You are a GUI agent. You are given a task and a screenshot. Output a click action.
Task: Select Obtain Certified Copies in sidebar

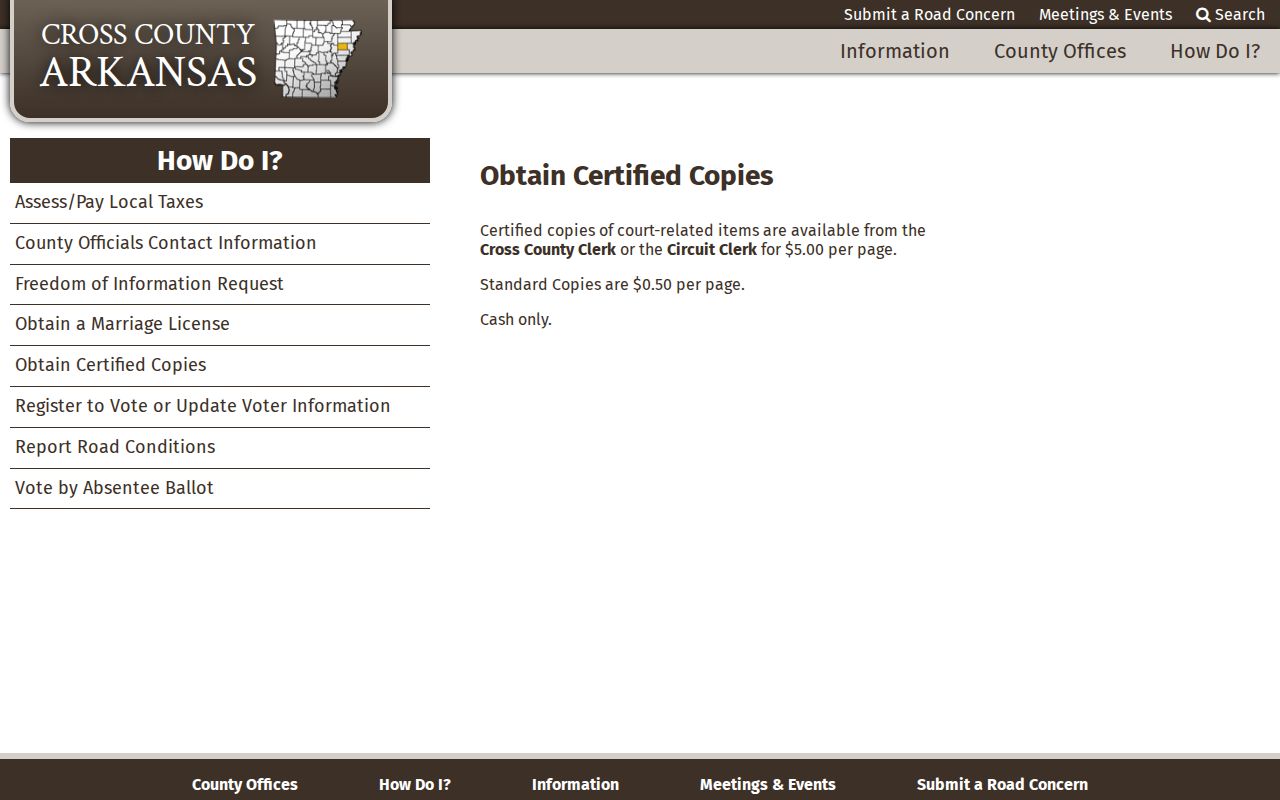[220, 365]
